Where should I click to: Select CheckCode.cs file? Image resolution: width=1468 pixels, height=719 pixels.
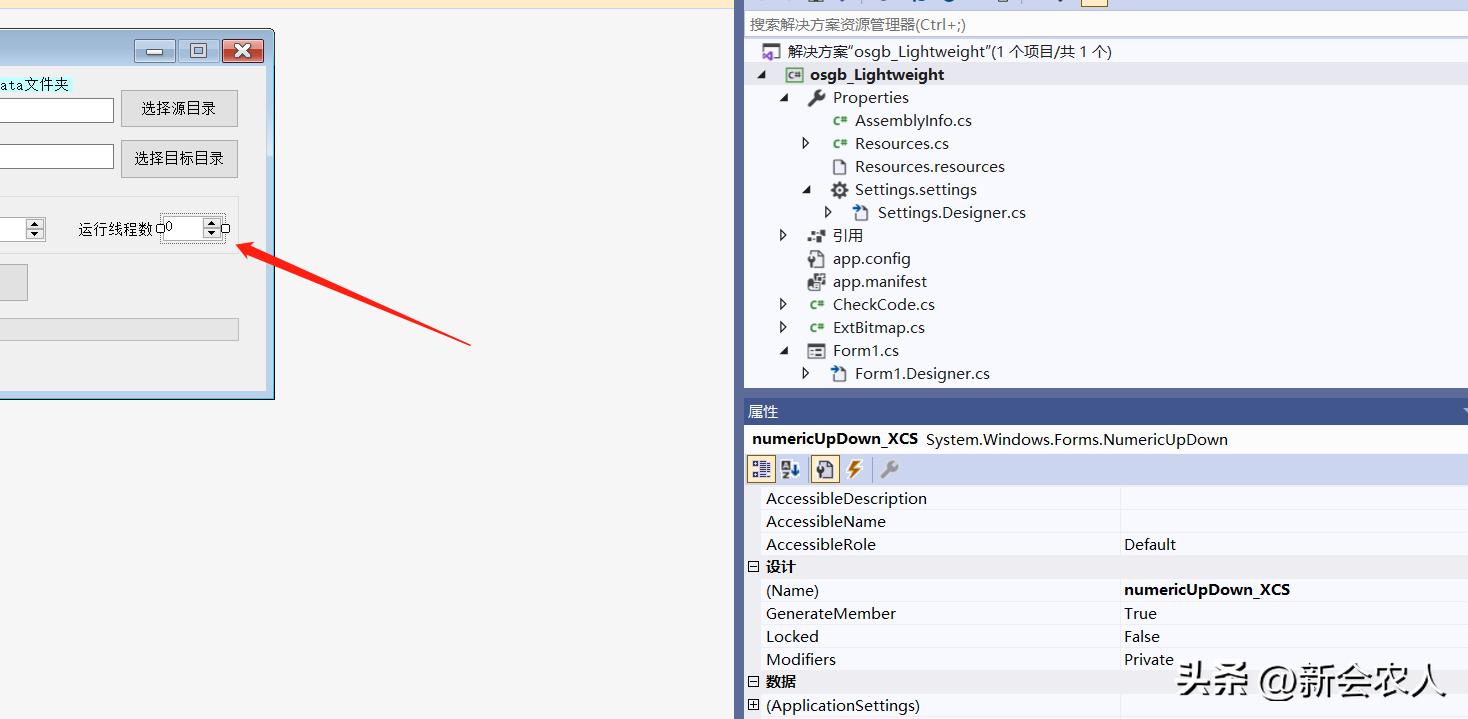884,304
